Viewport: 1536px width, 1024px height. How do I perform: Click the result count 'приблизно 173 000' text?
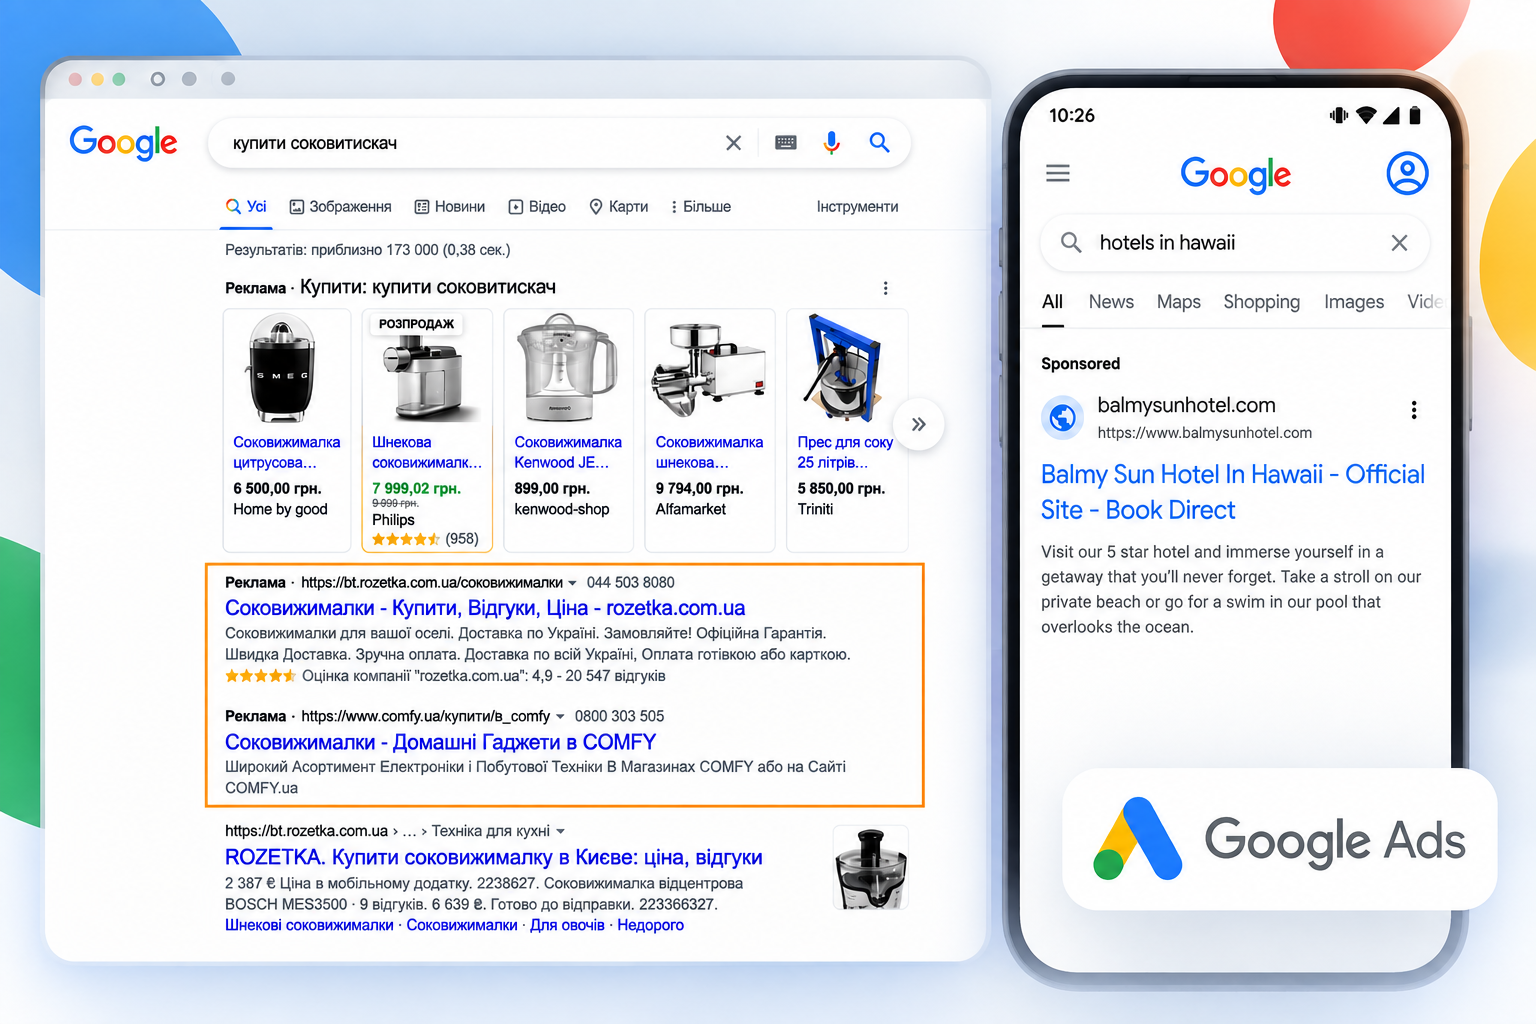click(375, 250)
